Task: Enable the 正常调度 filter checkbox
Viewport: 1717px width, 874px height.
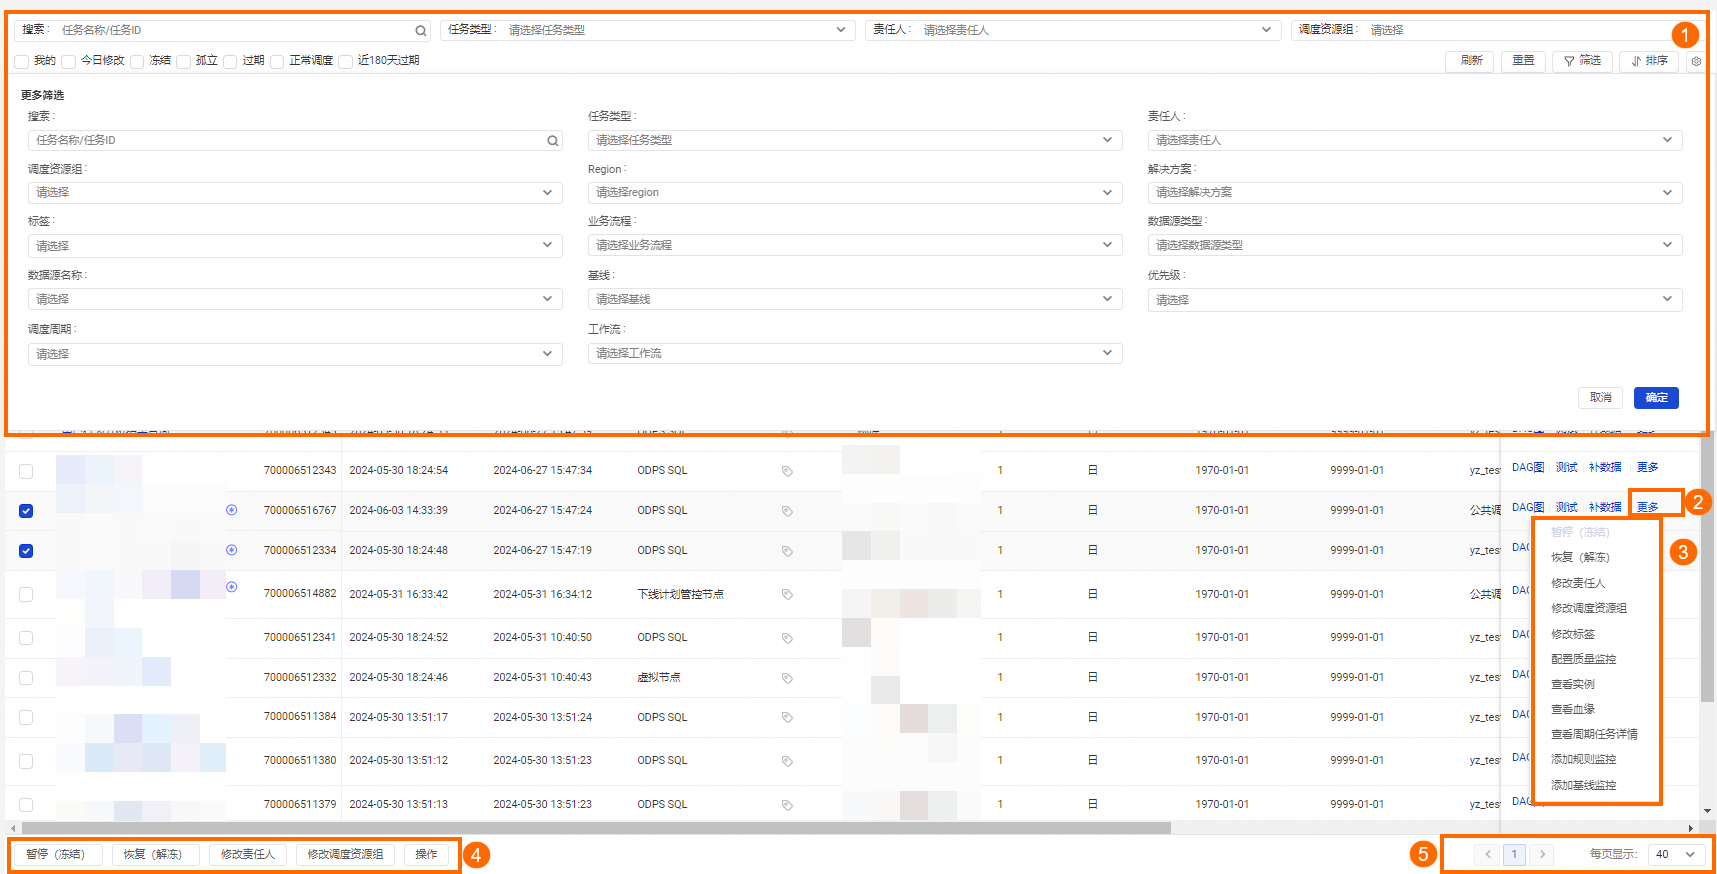Action: click(277, 62)
